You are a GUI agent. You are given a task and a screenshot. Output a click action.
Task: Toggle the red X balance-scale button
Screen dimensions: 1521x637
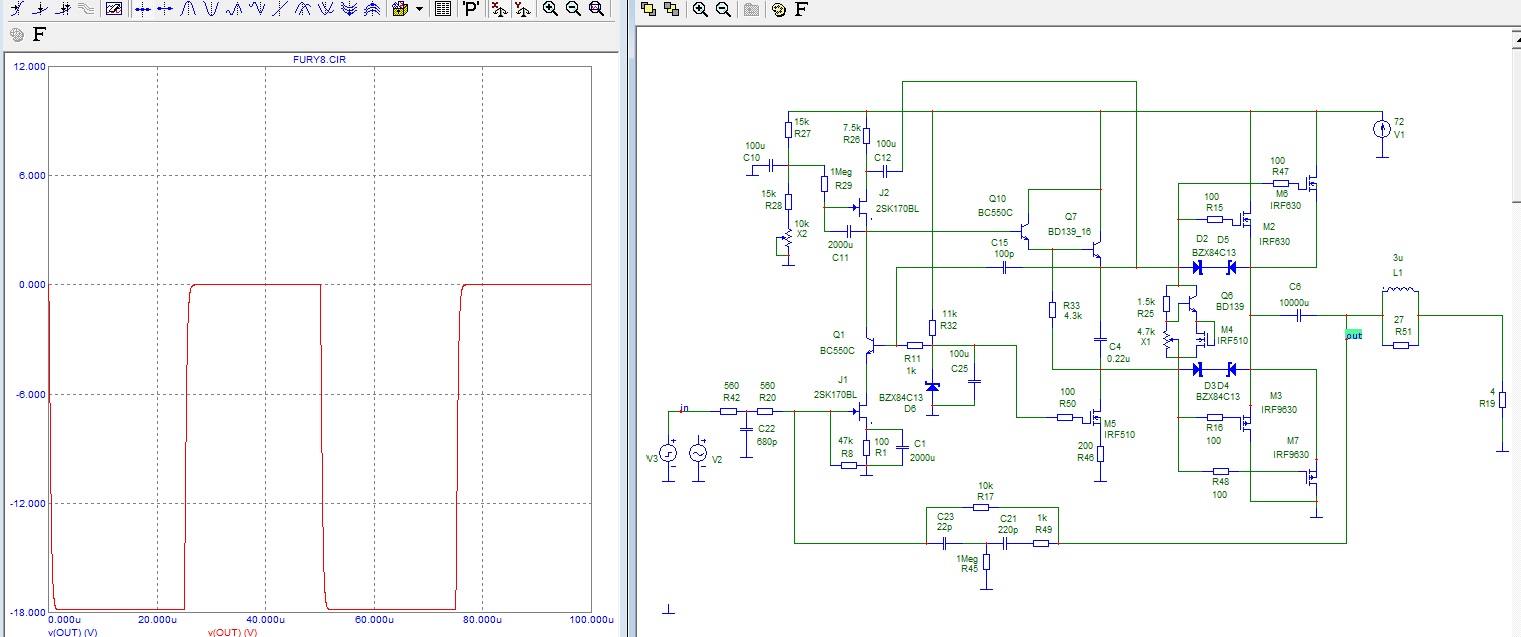tap(498, 9)
